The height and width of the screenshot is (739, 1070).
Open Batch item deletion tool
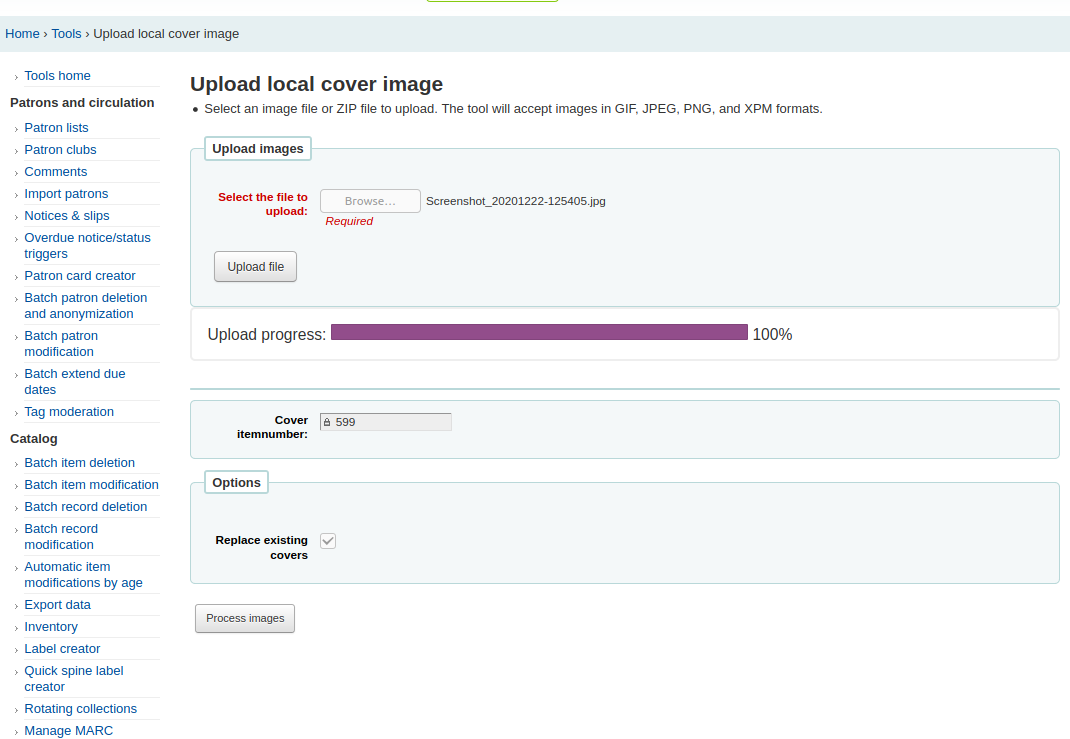[x=79, y=463]
